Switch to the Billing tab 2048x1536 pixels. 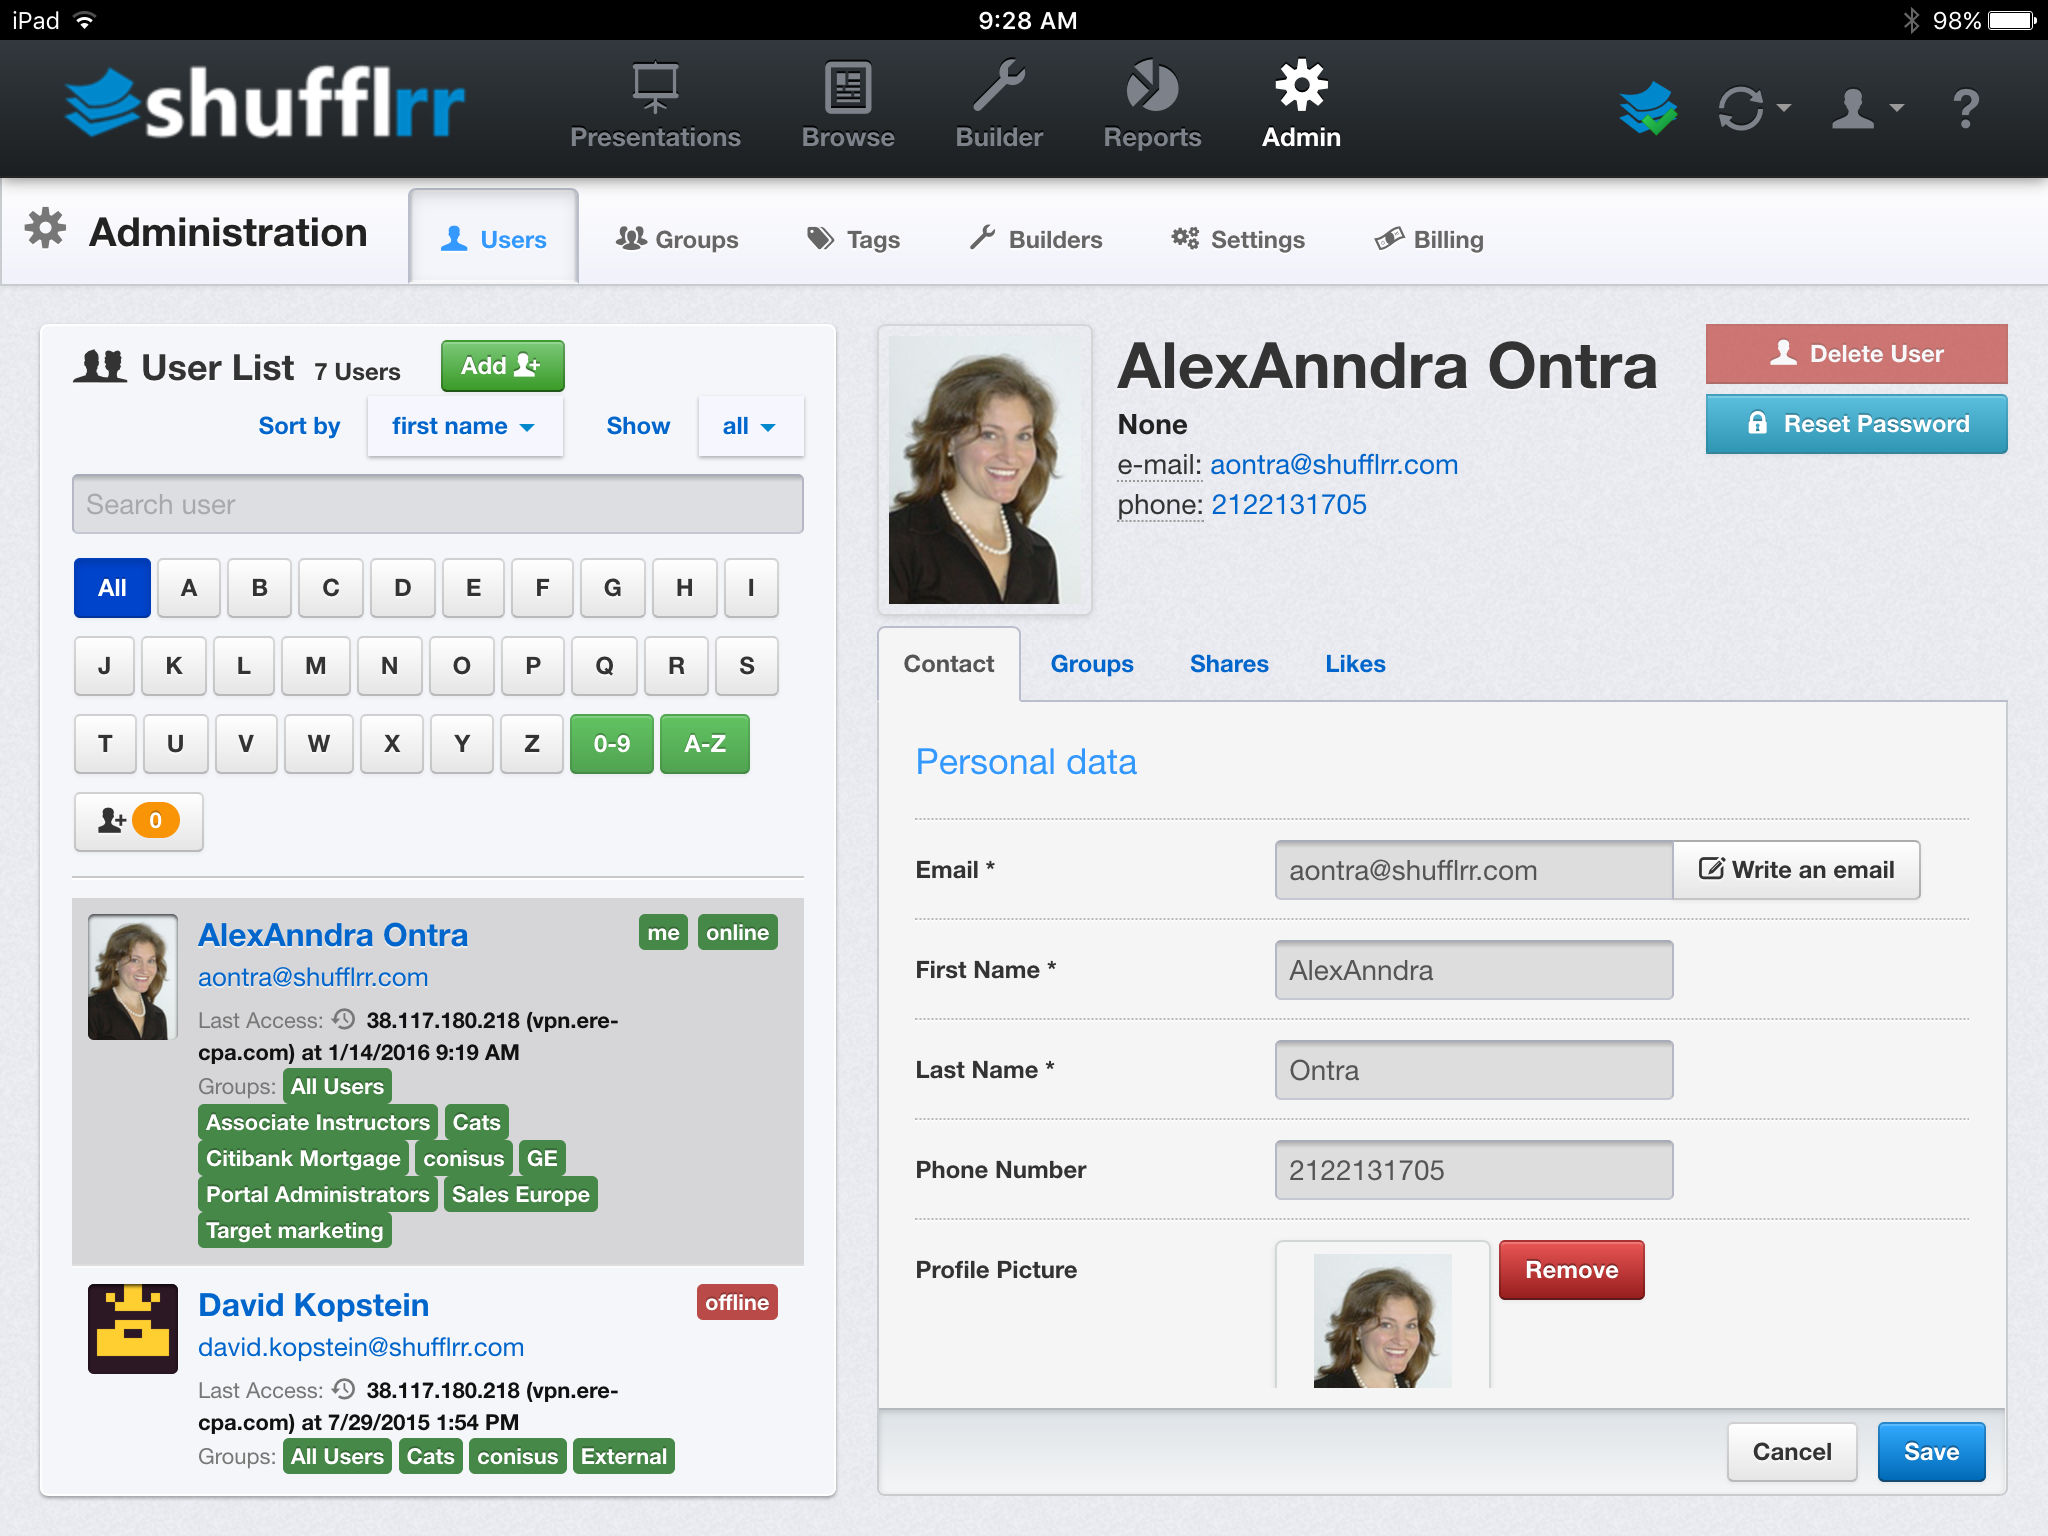[1429, 239]
